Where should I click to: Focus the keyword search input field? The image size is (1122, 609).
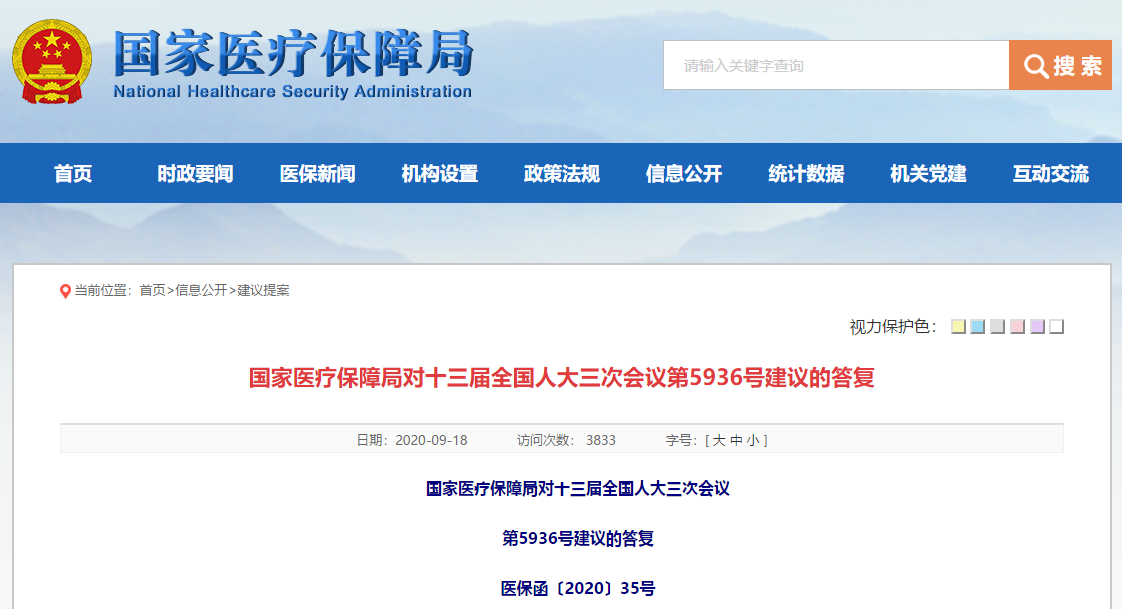point(836,65)
